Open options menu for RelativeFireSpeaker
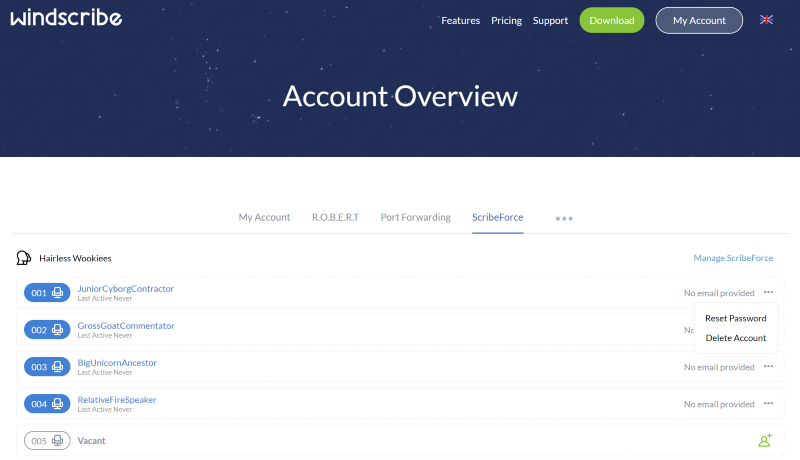Image resolution: width=800 pixels, height=460 pixels. [768, 403]
